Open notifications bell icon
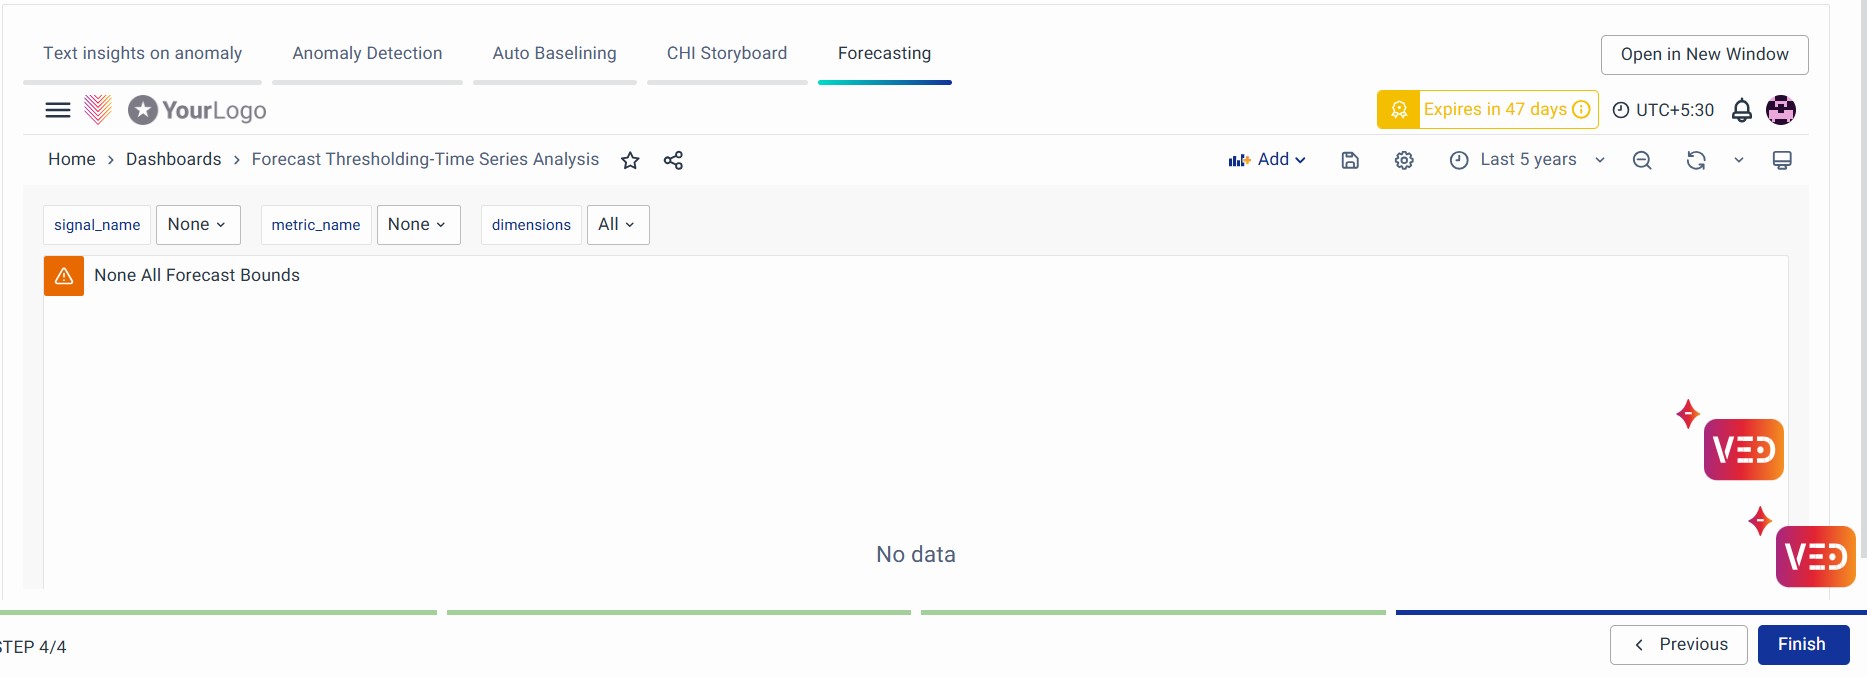The image size is (1867, 677). coord(1741,110)
